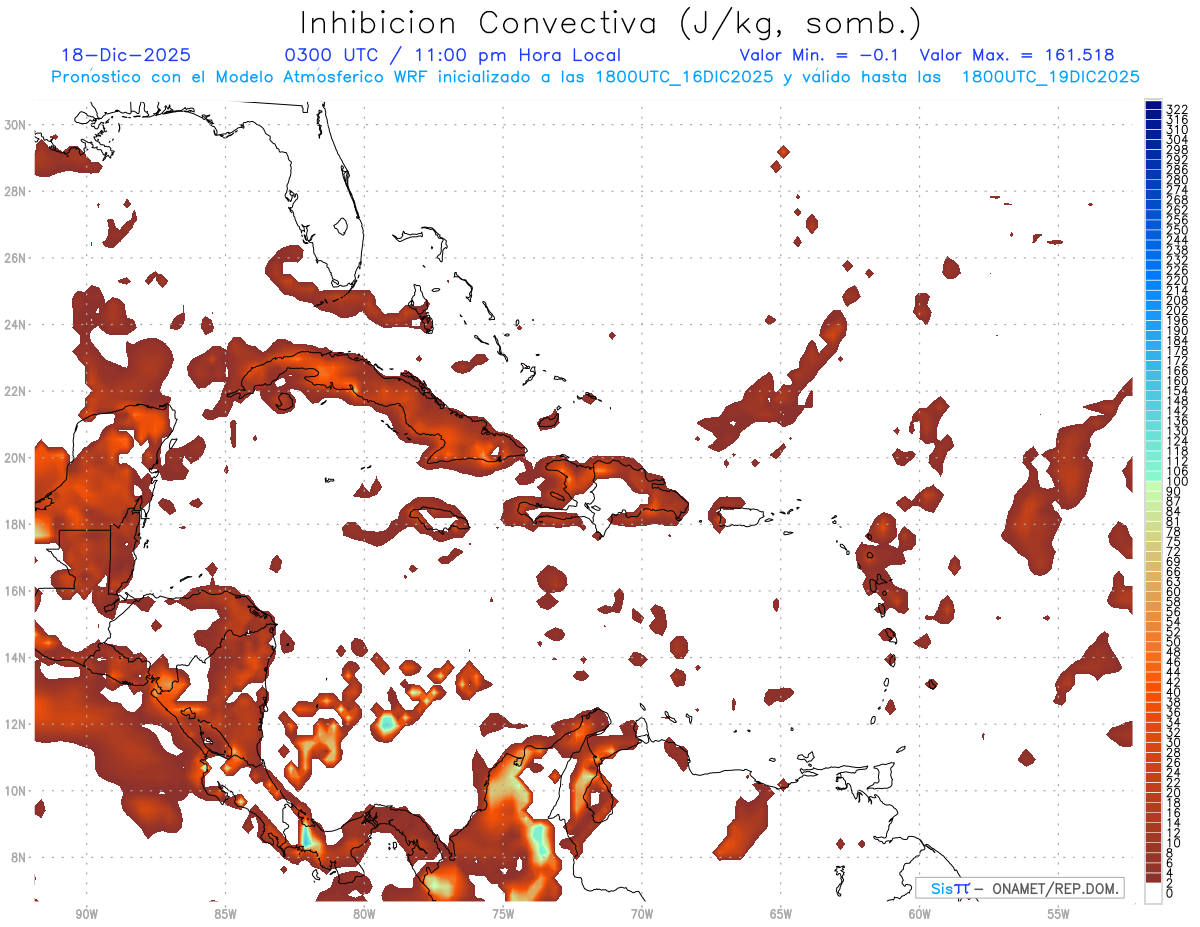This screenshot has height=927, width=1200.
Task: Click the "Valor Max. = 161.518" readout
Action: point(1017,56)
